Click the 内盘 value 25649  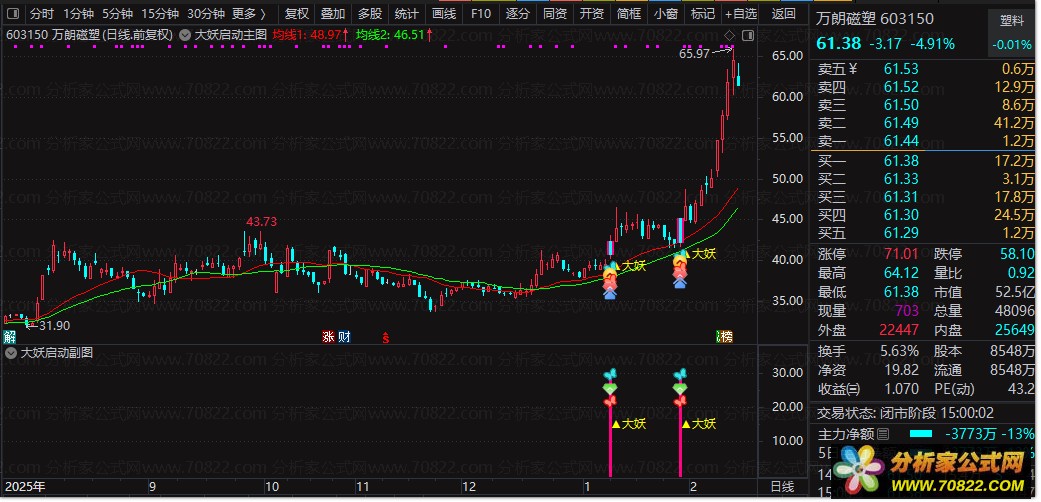coord(1014,330)
